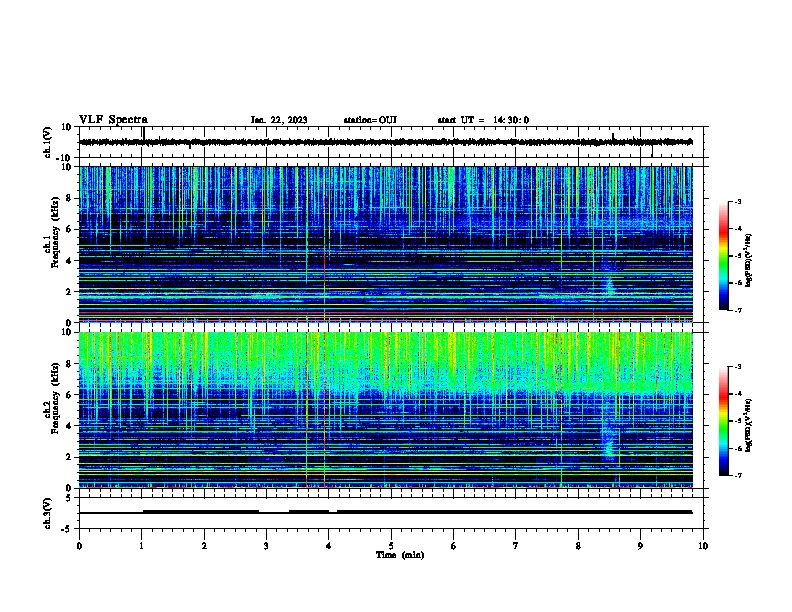Click time axis tick label "5"
792x612 pixels.
coord(391,546)
